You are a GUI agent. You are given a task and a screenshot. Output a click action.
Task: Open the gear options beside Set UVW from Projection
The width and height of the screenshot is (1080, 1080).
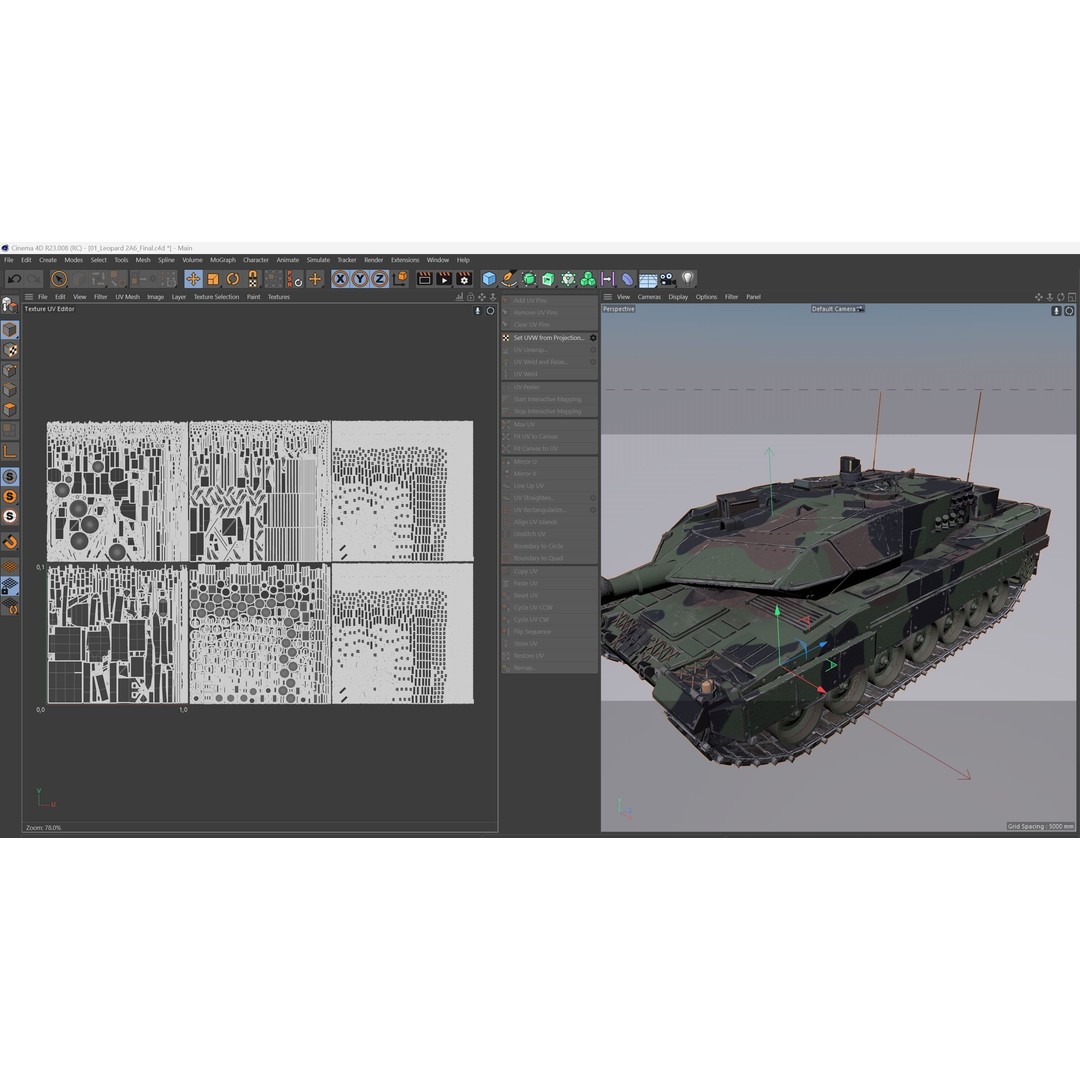tap(592, 337)
